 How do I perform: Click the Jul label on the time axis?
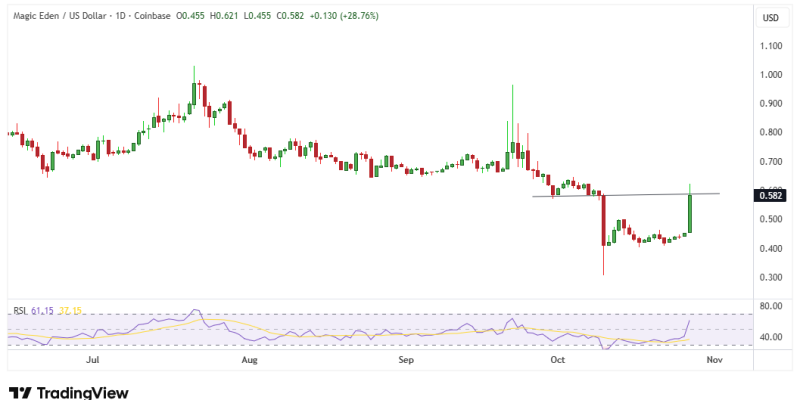(93, 357)
